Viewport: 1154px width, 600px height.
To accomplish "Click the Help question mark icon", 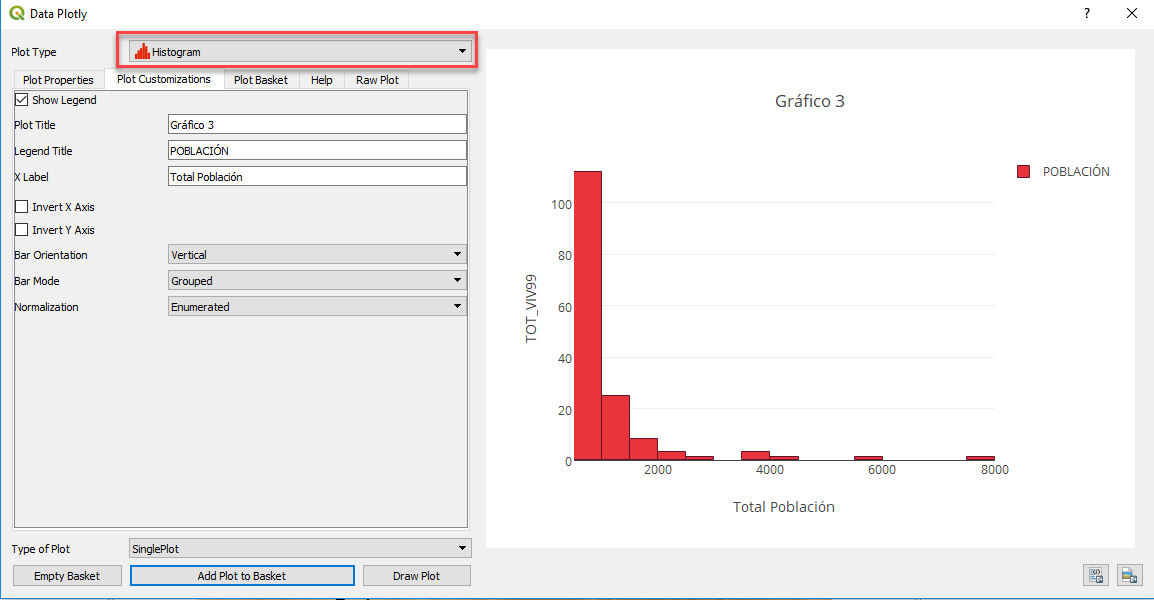I will tap(1086, 13).
